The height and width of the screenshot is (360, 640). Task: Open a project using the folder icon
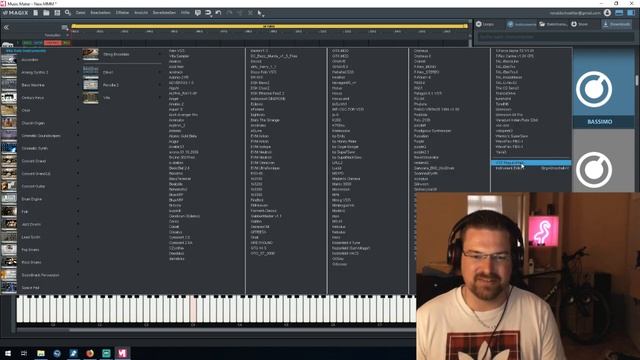[x=46, y=13]
